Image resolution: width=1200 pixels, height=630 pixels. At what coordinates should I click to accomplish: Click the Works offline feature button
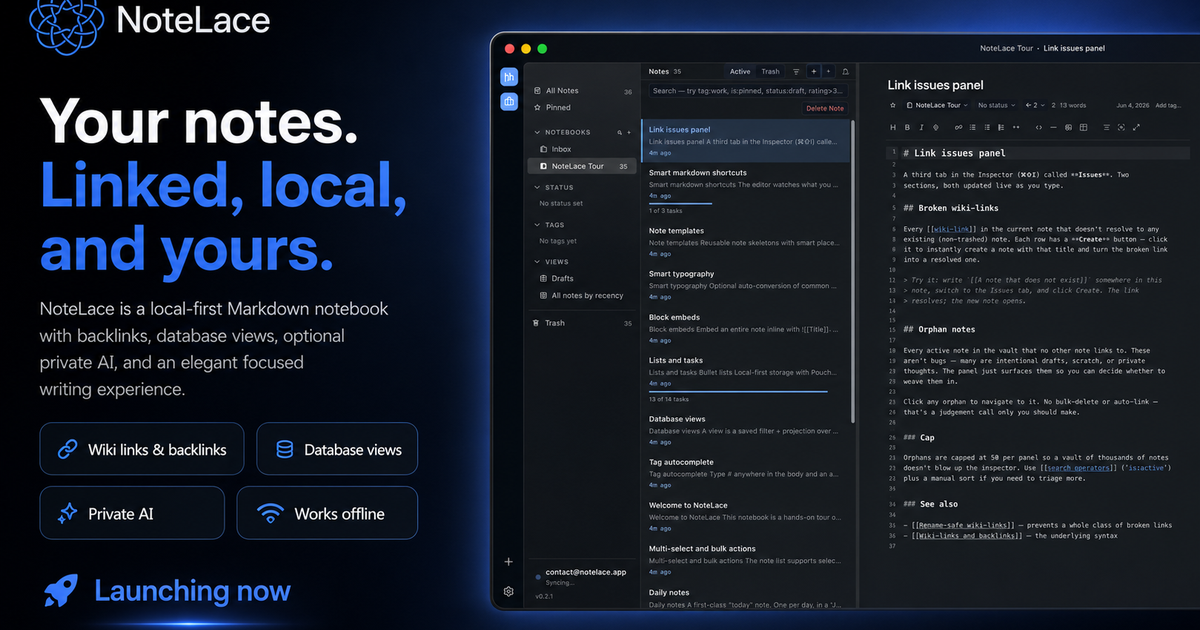point(327,513)
